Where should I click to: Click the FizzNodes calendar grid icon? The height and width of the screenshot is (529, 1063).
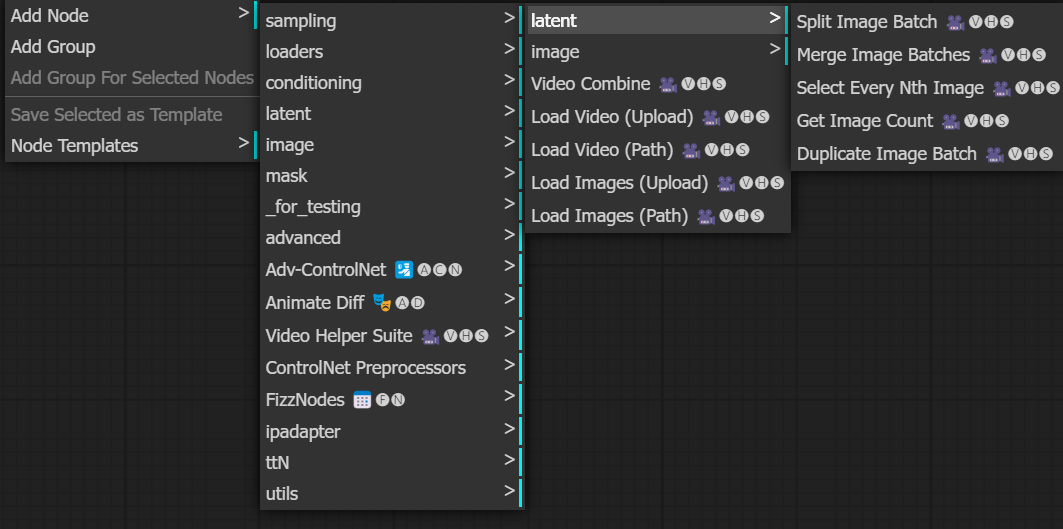(x=362, y=400)
